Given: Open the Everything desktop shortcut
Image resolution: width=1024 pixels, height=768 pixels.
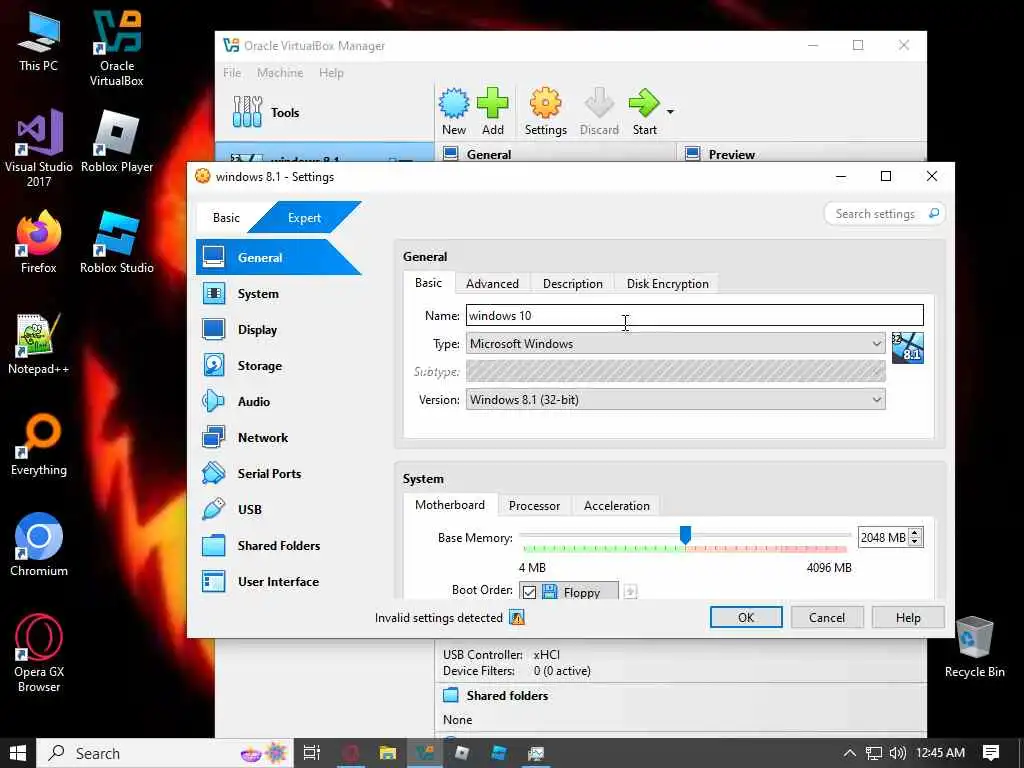Looking at the screenshot, I should [39, 445].
